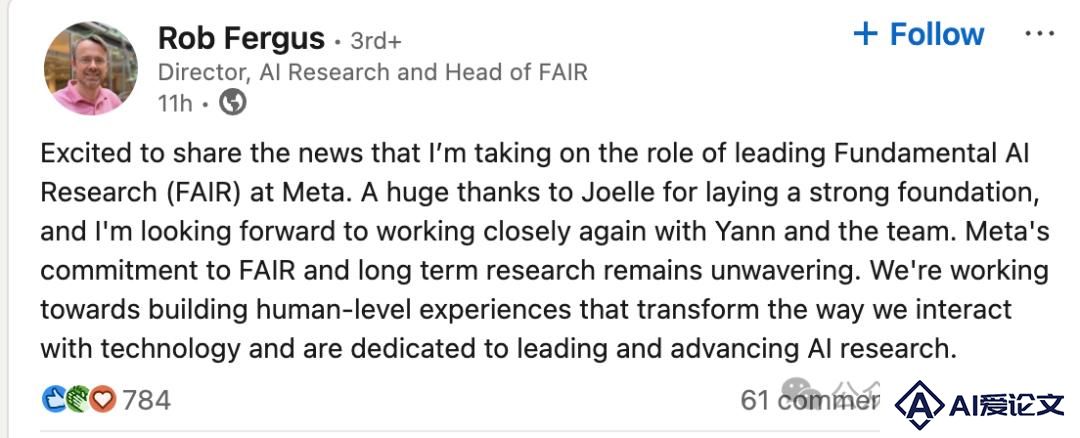The image size is (1080, 438).
Task: Click the green clapping celebrate reaction icon
Action: (78, 399)
